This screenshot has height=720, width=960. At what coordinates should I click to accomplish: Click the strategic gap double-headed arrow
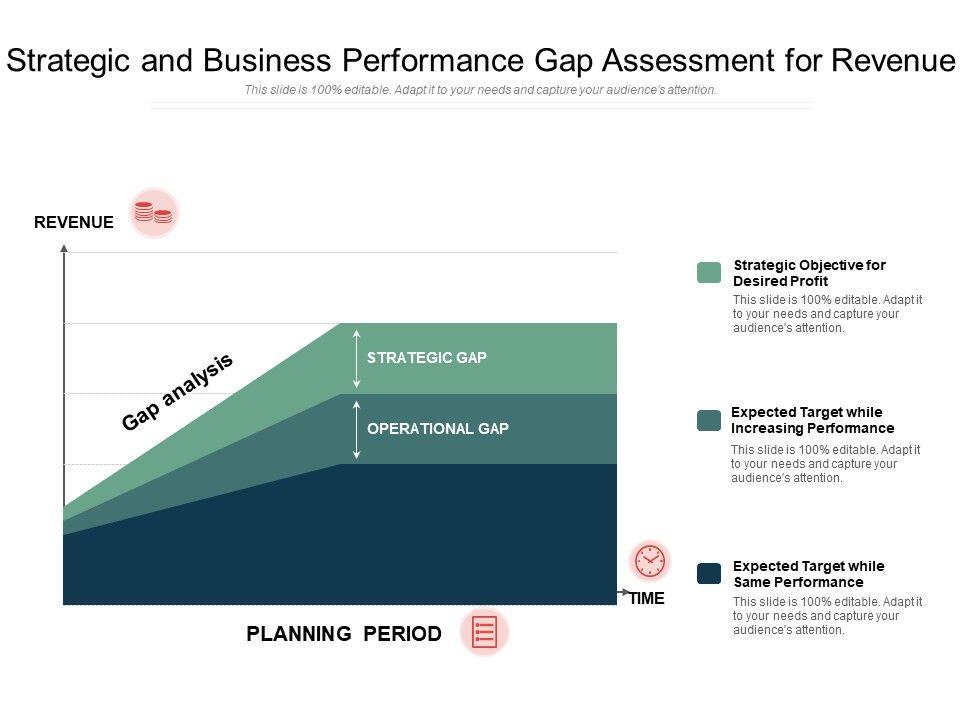357,358
